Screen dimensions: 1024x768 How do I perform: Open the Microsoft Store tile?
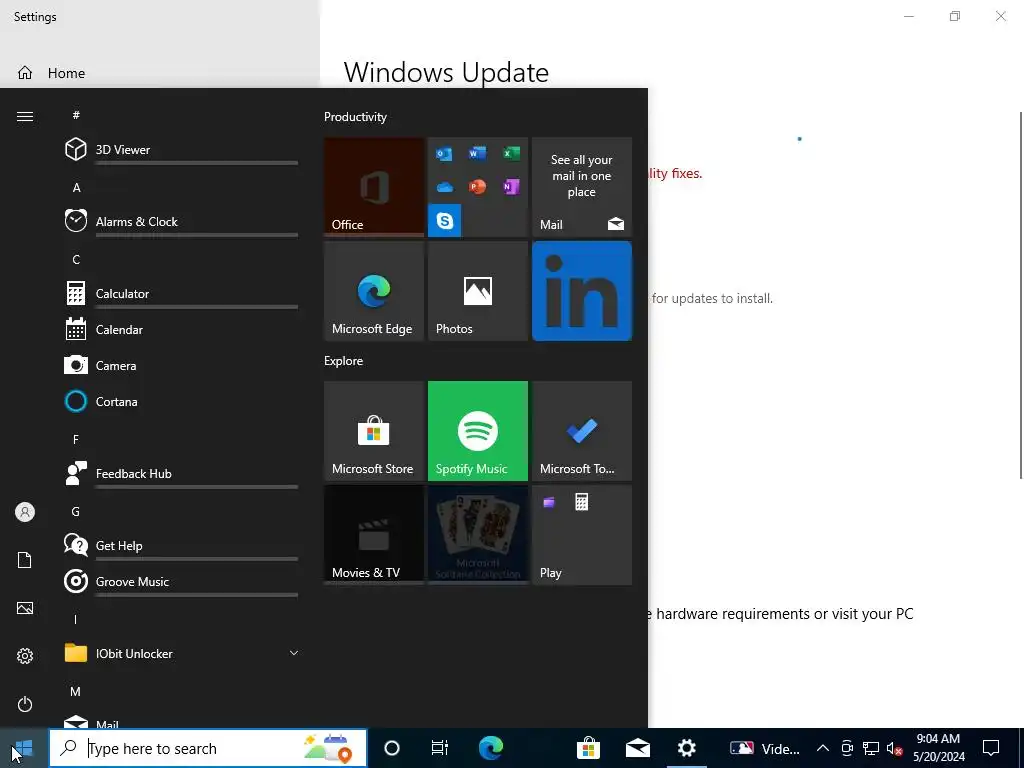(374, 431)
